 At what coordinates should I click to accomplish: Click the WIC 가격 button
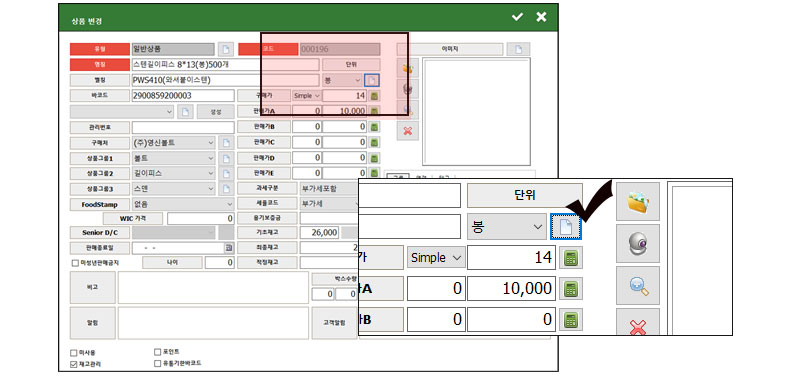click(133, 218)
